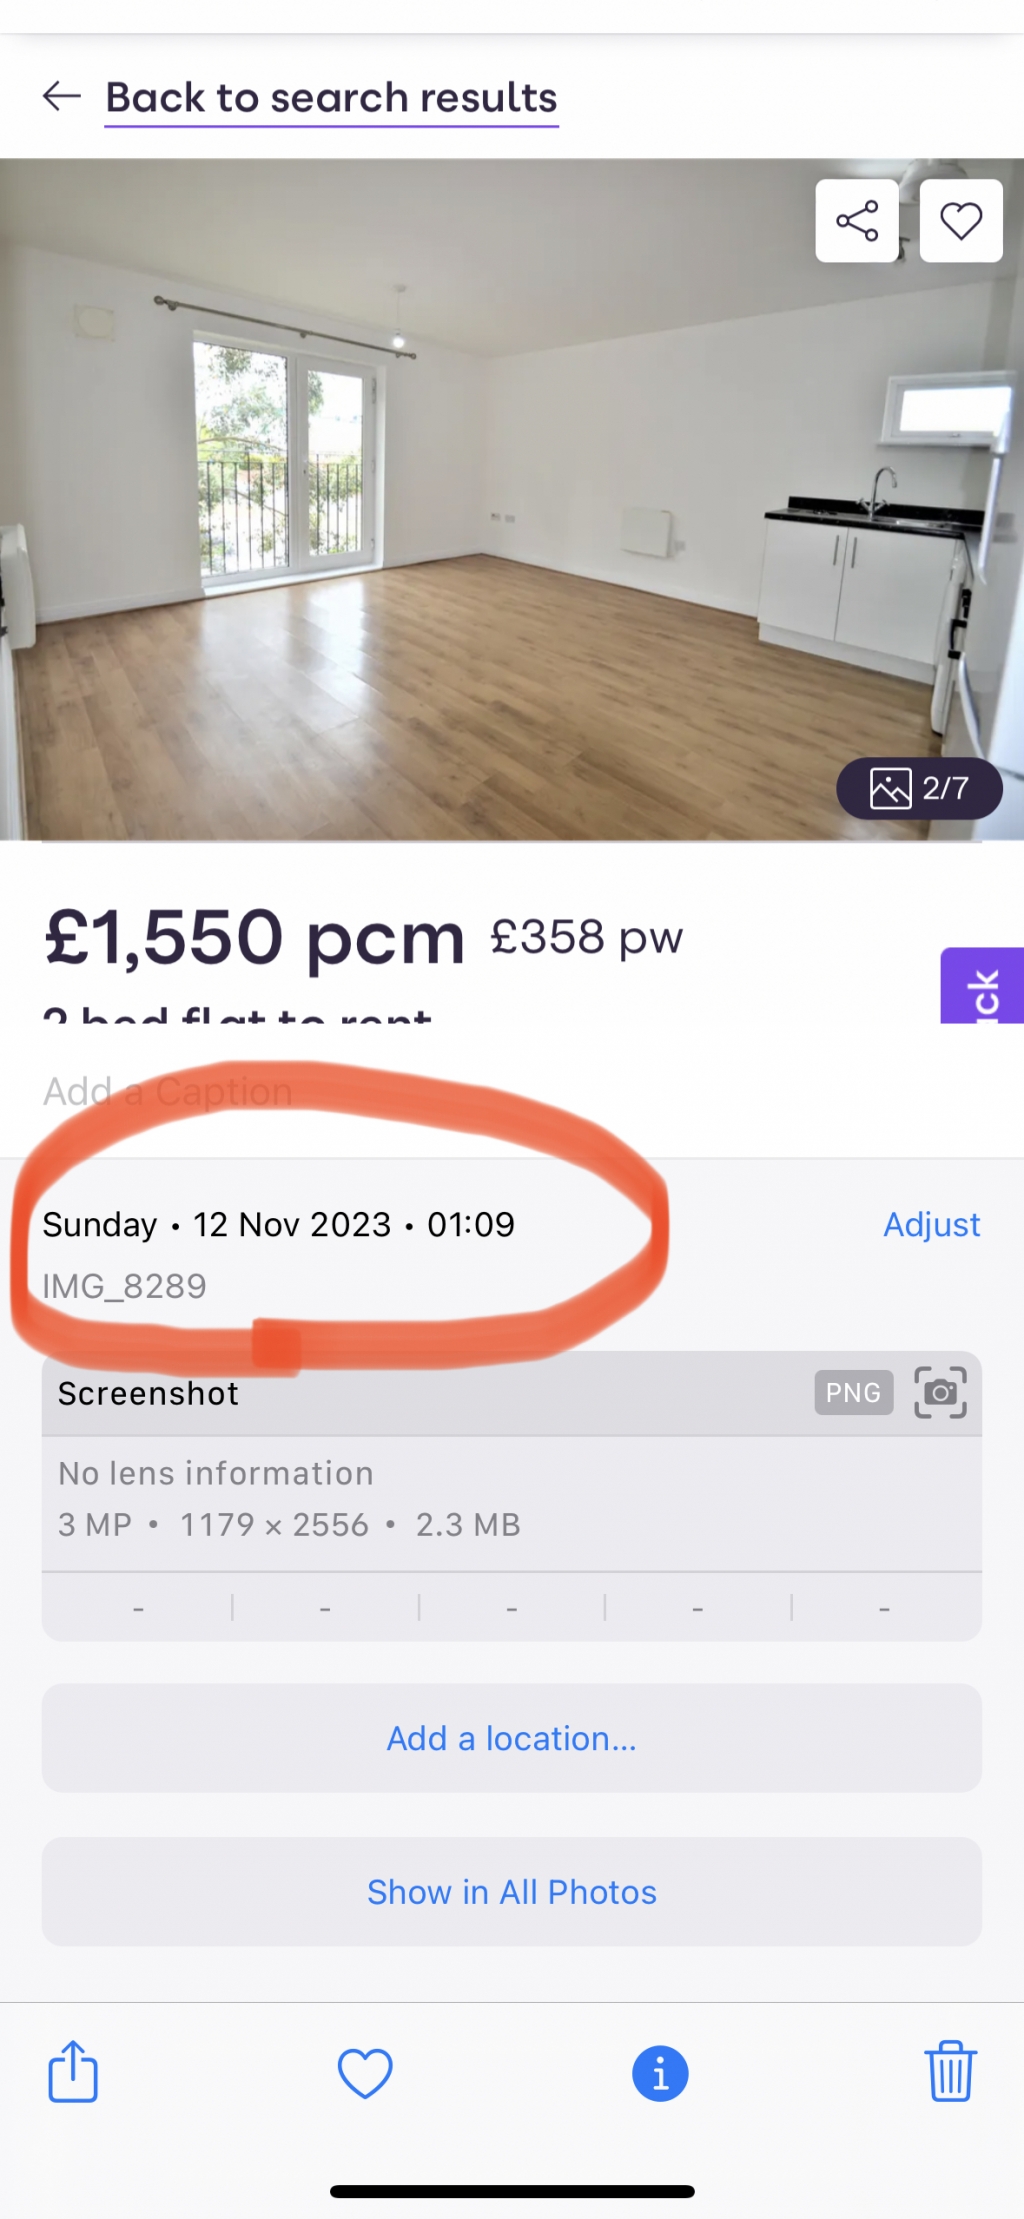Viewport: 1024px width, 2219px height.
Task: Tap the back arrow icon
Action: click(x=61, y=96)
